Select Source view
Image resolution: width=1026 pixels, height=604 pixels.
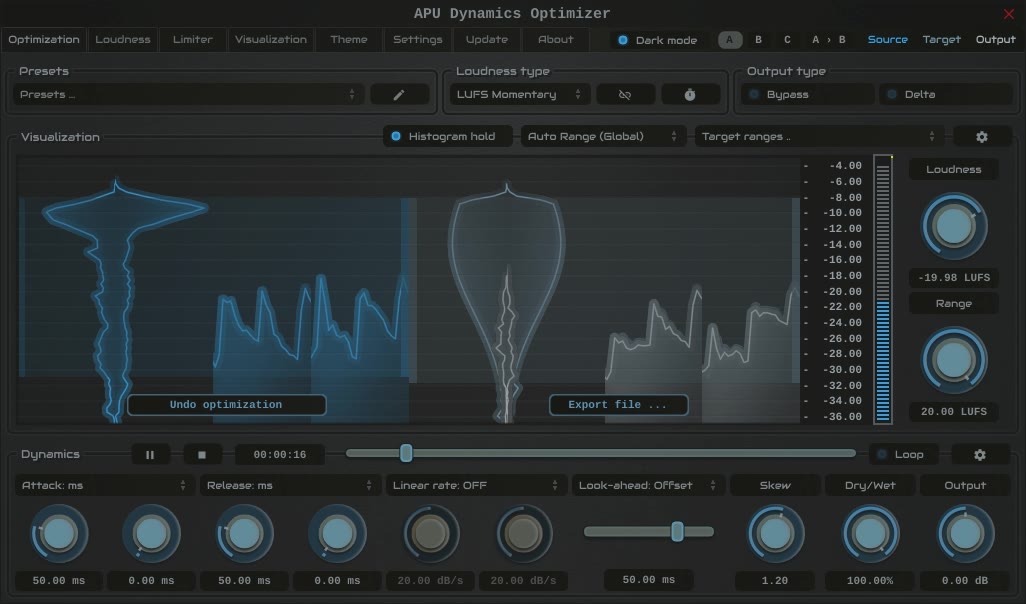click(x=887, y=40)
